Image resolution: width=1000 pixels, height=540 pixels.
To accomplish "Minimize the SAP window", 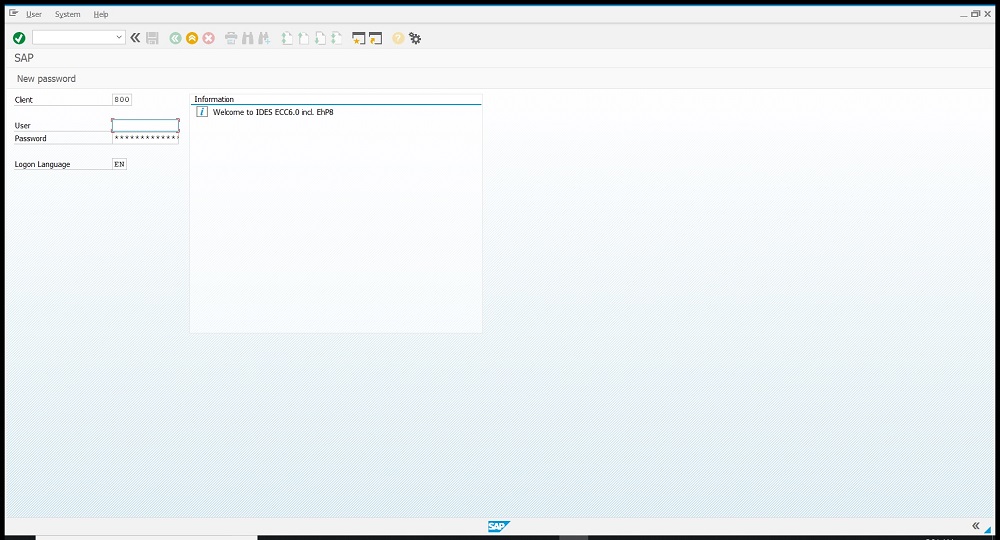I will click(964, 14).
